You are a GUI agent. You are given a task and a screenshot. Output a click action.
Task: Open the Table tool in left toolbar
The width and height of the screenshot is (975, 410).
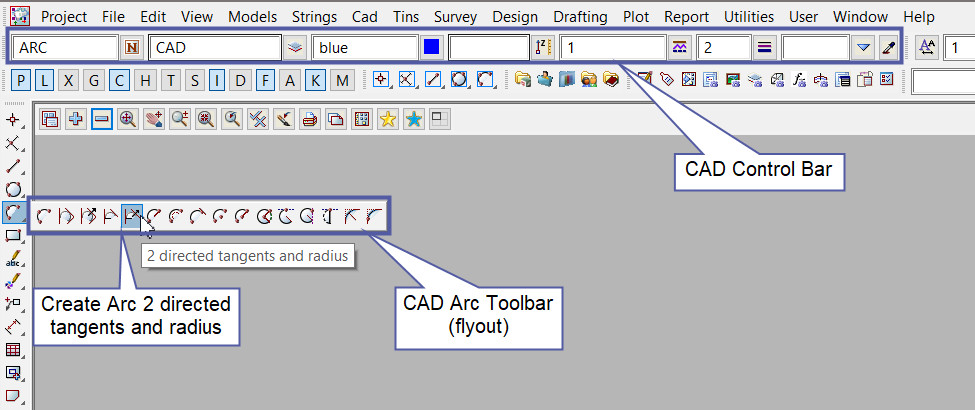13,350
